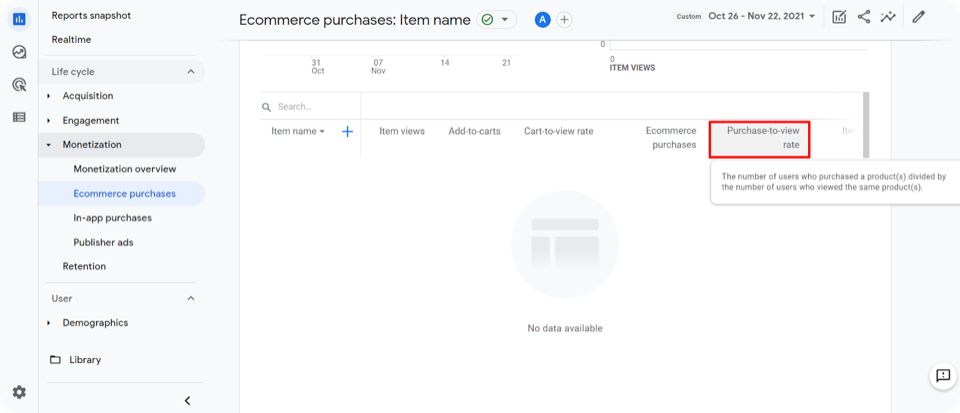Screen dimensions: 960x413
Task: Collapse the Life cycle section
Action: coord(191,72)
